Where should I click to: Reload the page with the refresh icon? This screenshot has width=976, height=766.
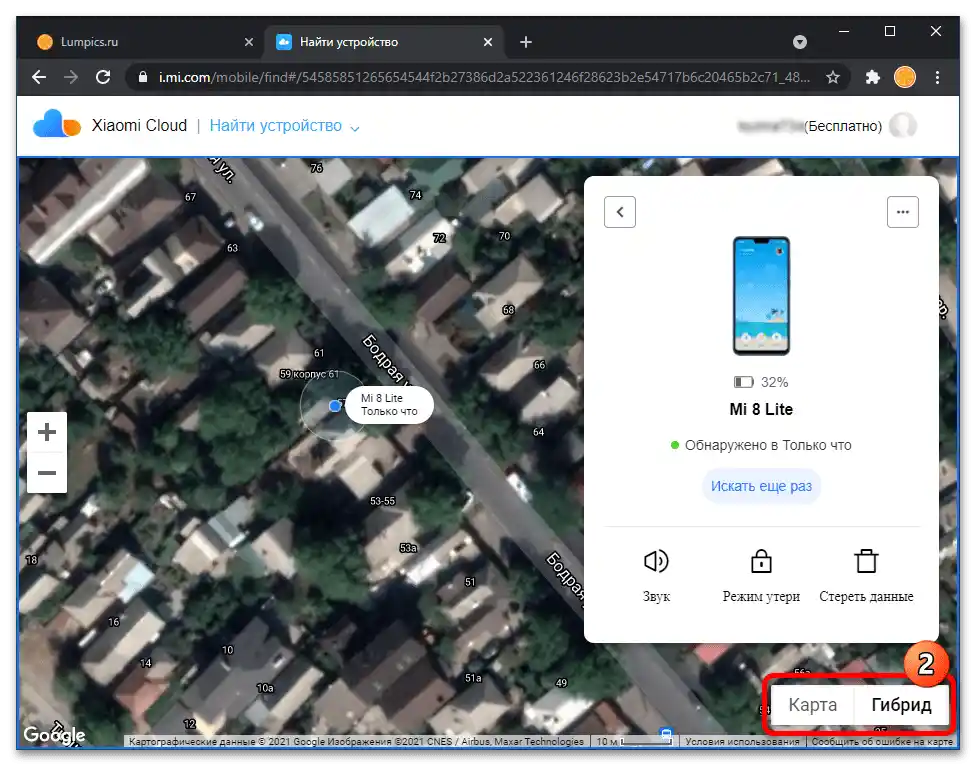(103, 77)
